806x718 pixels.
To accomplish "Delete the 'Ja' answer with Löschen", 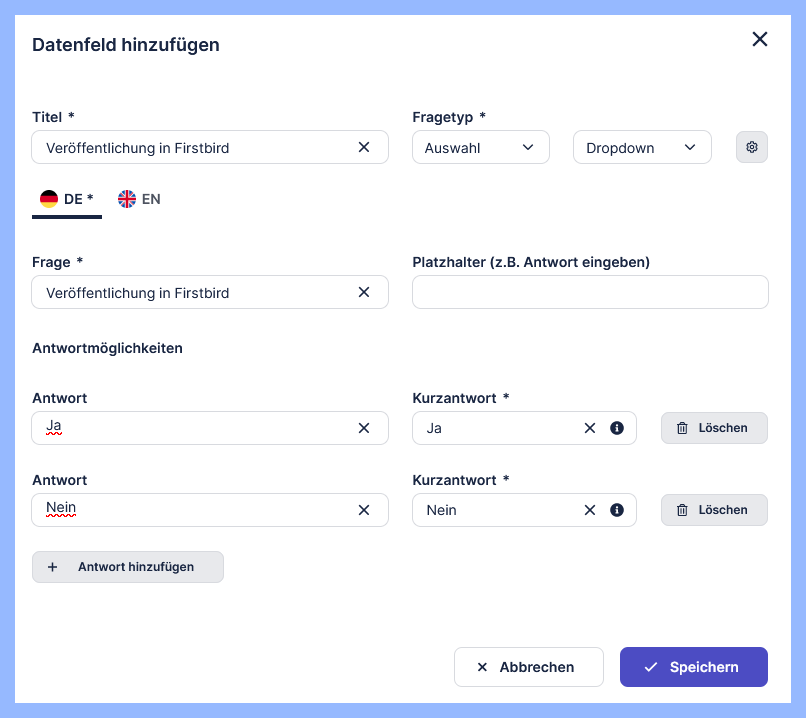I will pyautogui.click(x=714, y=428).
